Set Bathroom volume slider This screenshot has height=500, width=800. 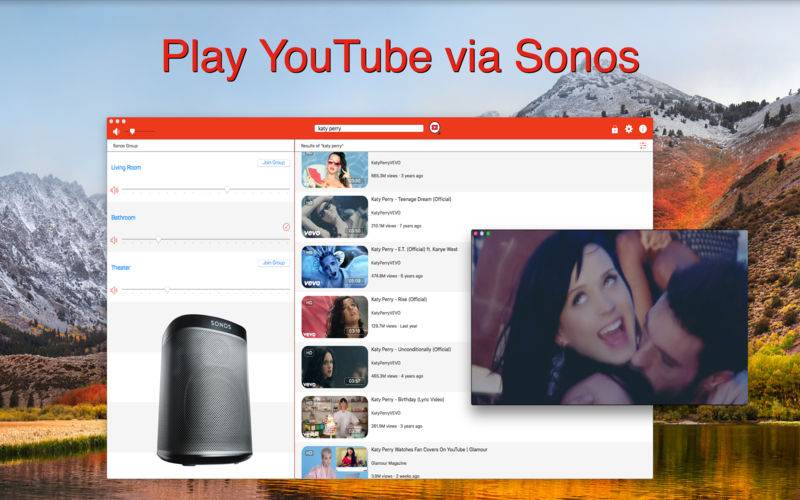coord(206,239)
